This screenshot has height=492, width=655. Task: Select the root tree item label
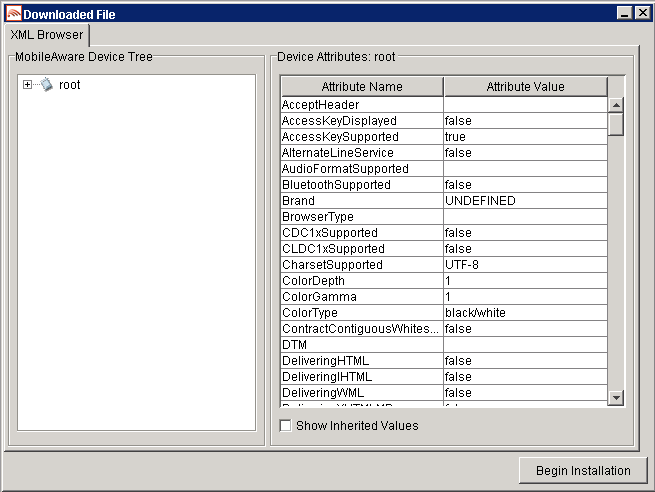pyautogui.click(x=69, y=85)
